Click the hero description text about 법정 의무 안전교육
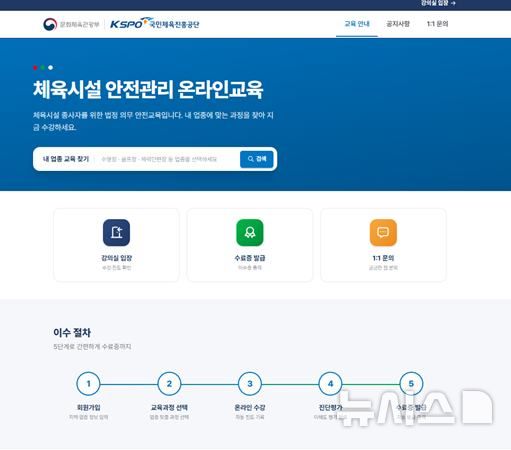 coord(153,121)
